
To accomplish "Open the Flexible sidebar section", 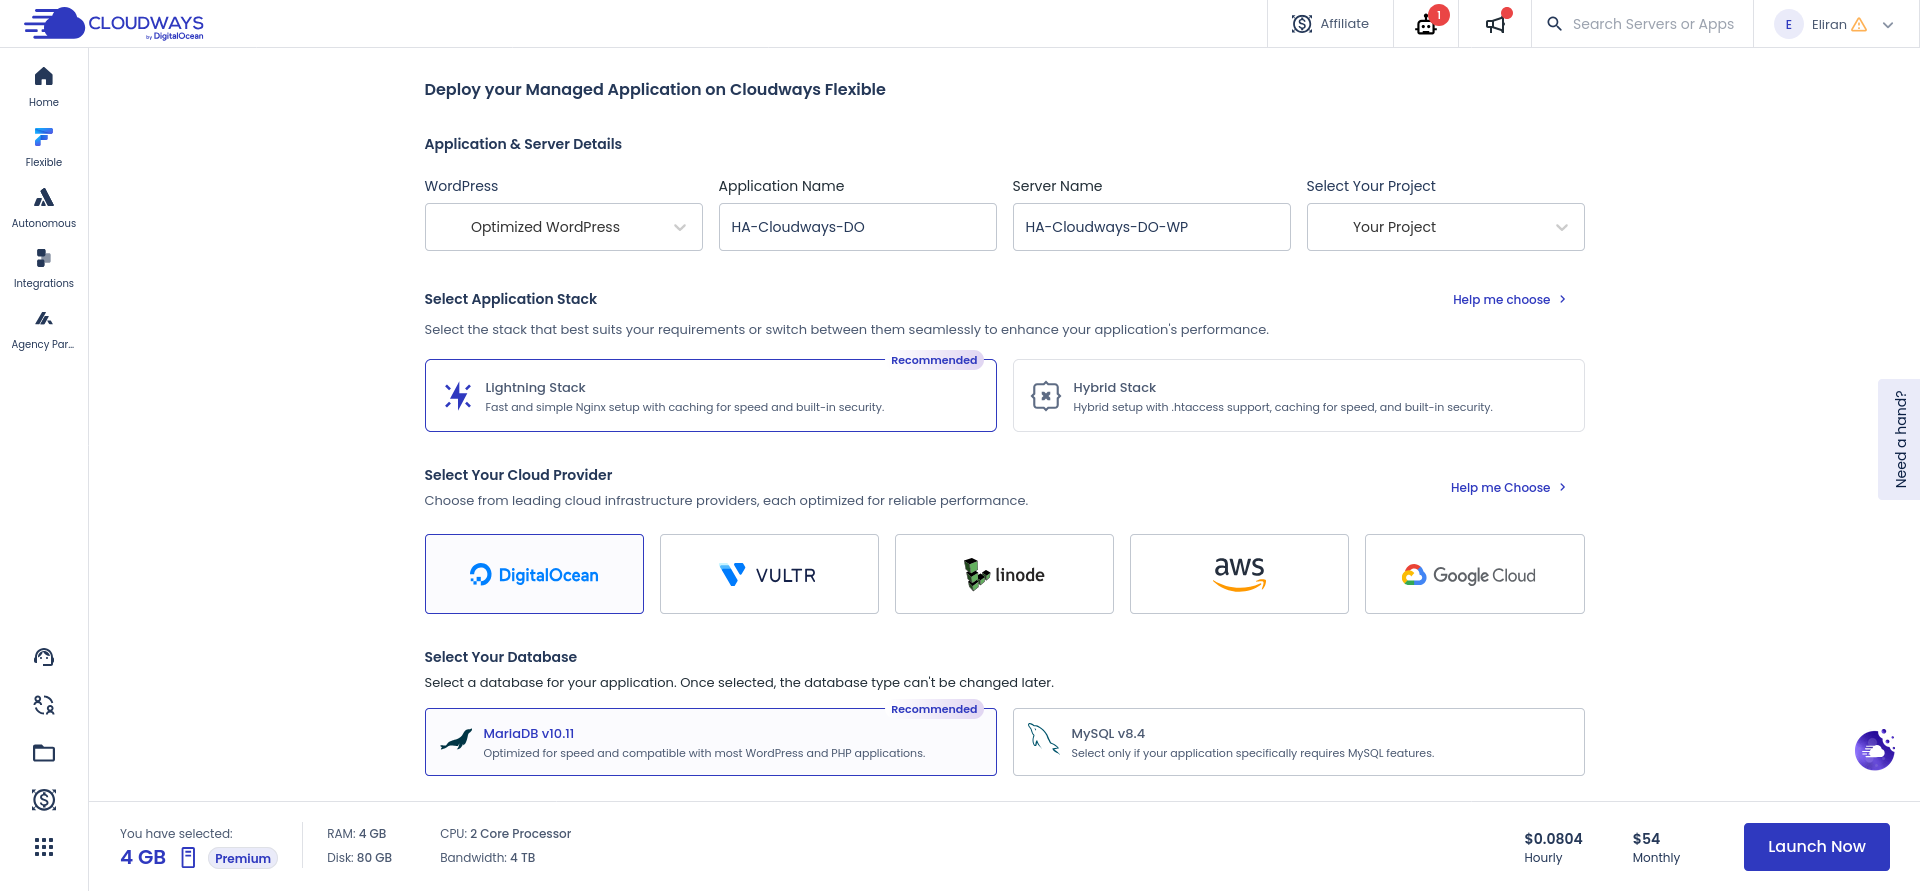I will 44,147.
